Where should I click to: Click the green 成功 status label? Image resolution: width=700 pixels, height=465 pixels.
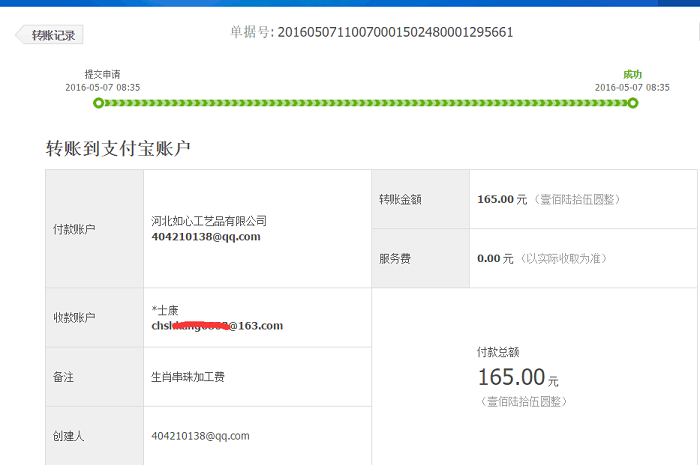pyautogui.click(x=632, y=74)
